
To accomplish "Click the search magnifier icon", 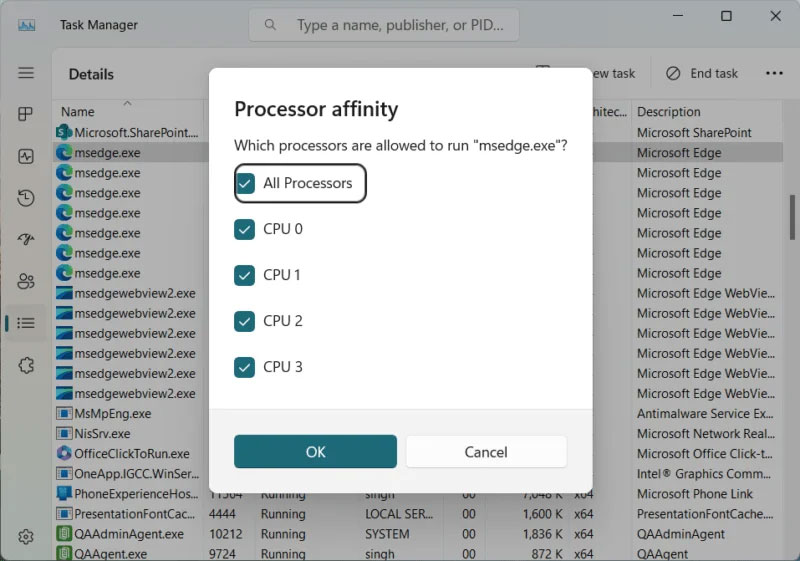I will [x=270, y=24].
